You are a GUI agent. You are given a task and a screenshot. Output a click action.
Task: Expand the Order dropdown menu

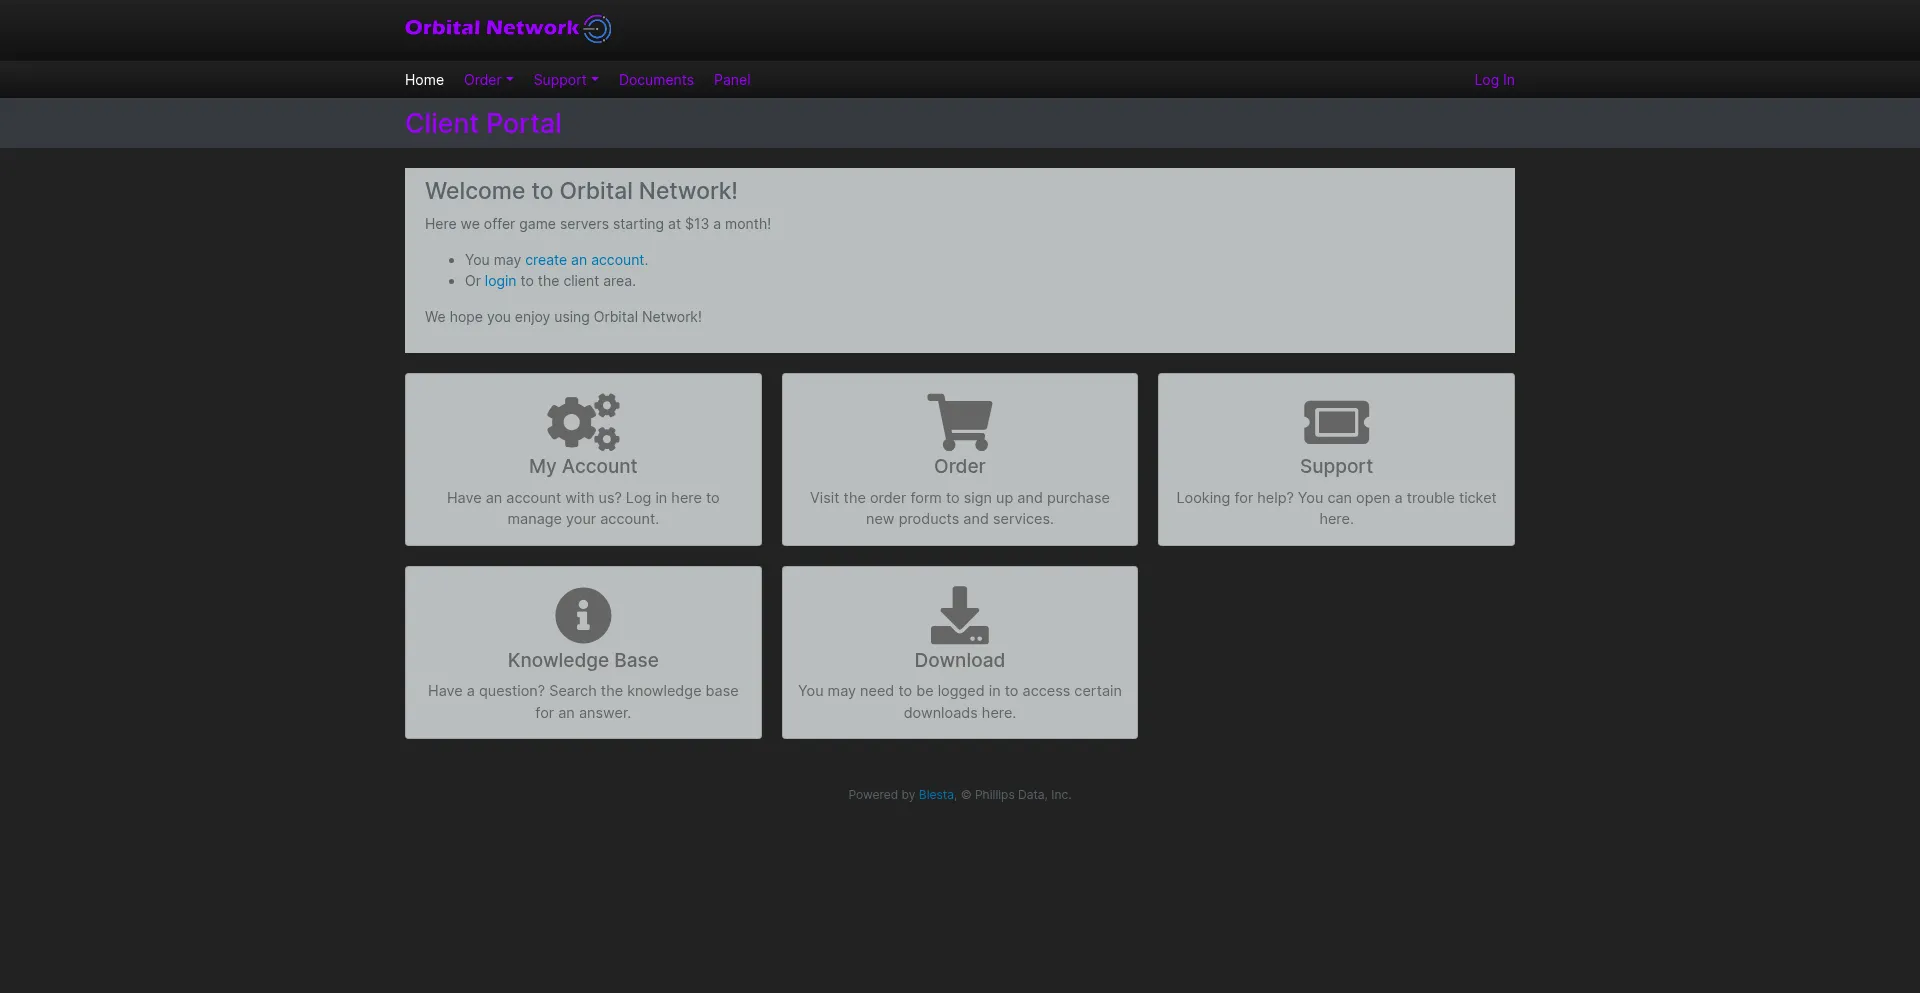pyautogui.click(x=488, y=79)
